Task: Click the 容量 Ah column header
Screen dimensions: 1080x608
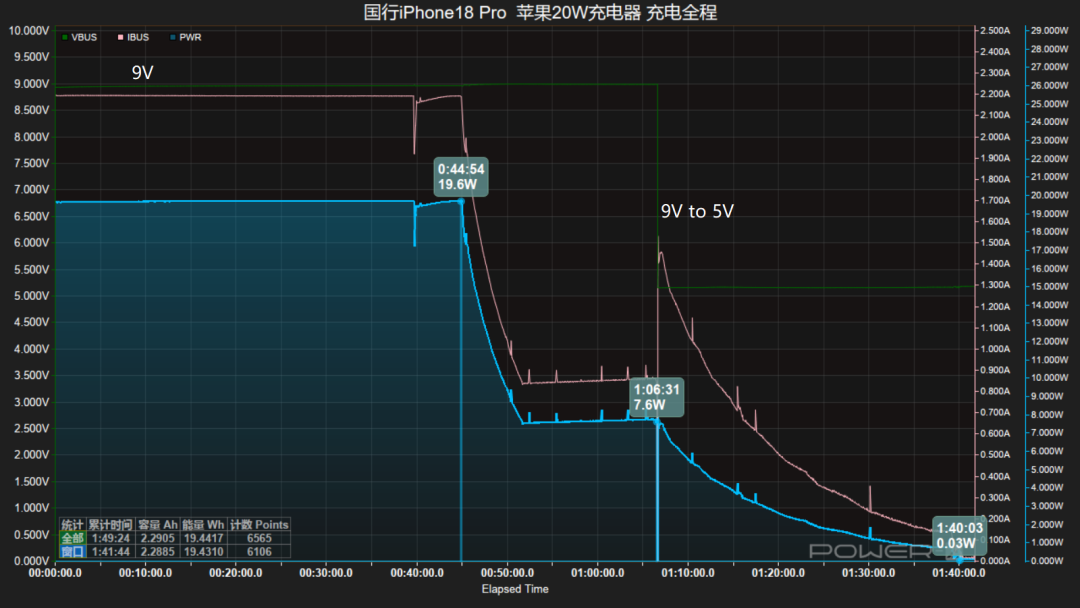Action: pyautogui.click(x=158, y=525)
